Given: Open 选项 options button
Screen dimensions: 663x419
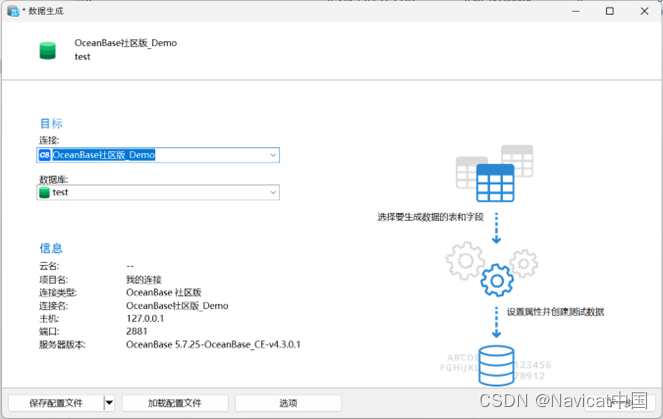Looking at the screenshot, I should (x=288, y=403).
